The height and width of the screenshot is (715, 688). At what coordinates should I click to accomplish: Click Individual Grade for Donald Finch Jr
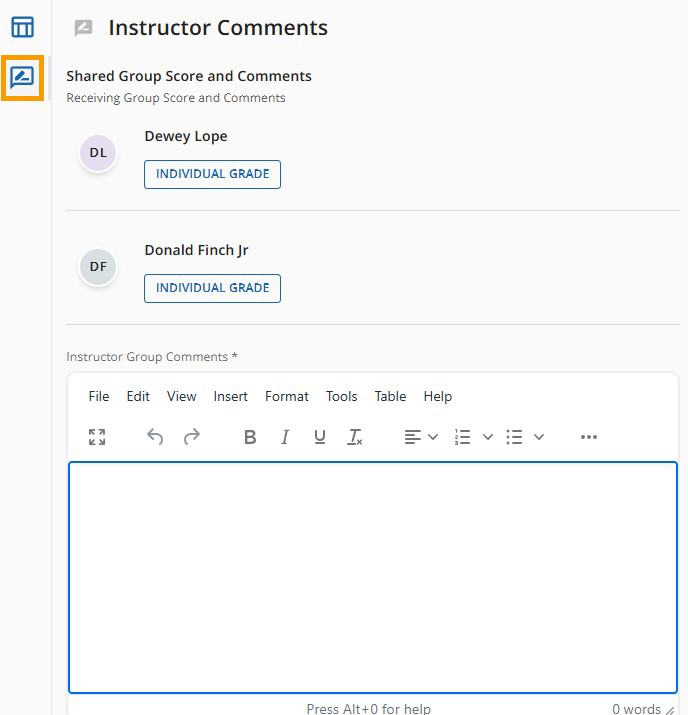[212, 288]
